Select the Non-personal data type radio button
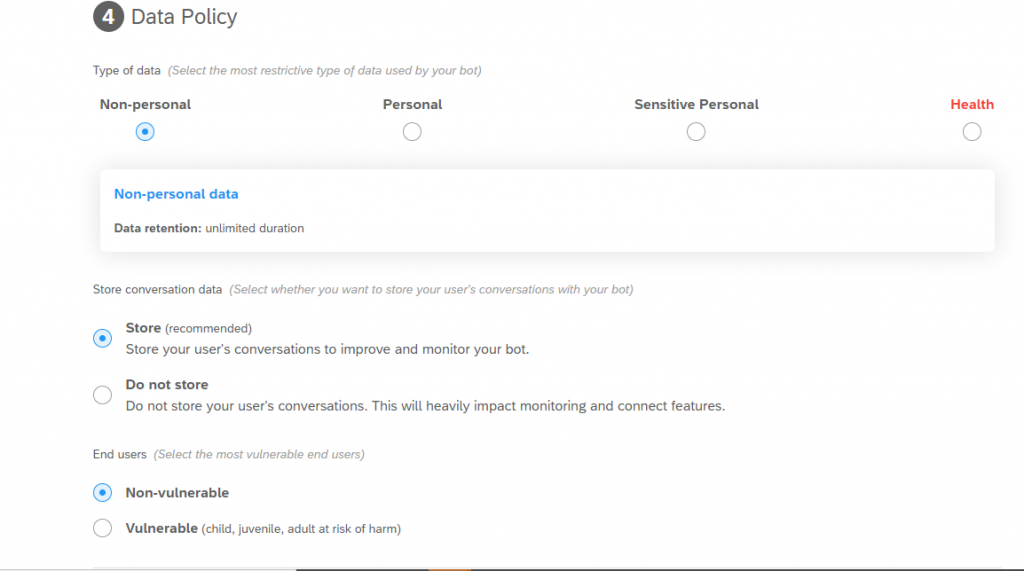This screenshot has height=571, width=1024. tap(145, 132)
